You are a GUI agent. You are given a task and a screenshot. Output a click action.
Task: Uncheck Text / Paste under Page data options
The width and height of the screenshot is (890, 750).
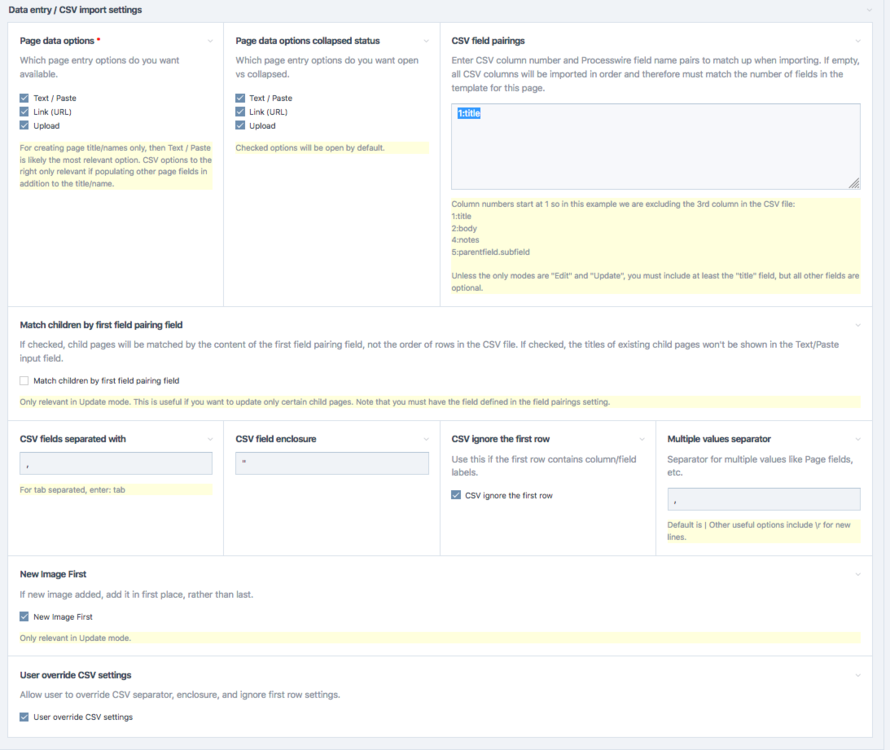(x=24, y=98)
